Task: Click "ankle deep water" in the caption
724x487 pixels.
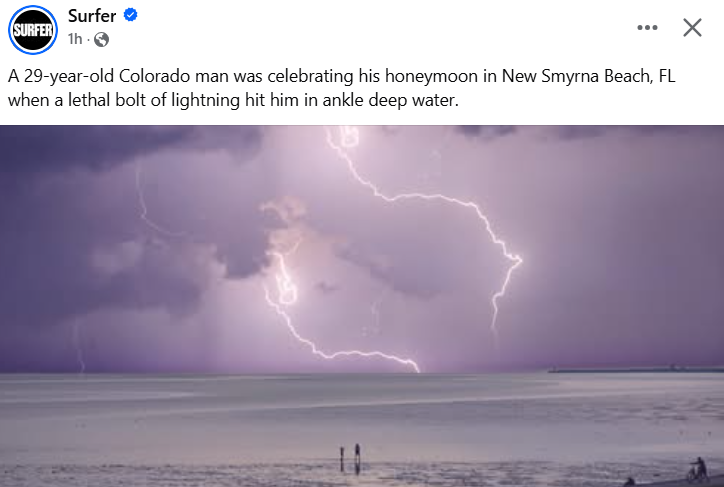Action: (x=390, y=100)
